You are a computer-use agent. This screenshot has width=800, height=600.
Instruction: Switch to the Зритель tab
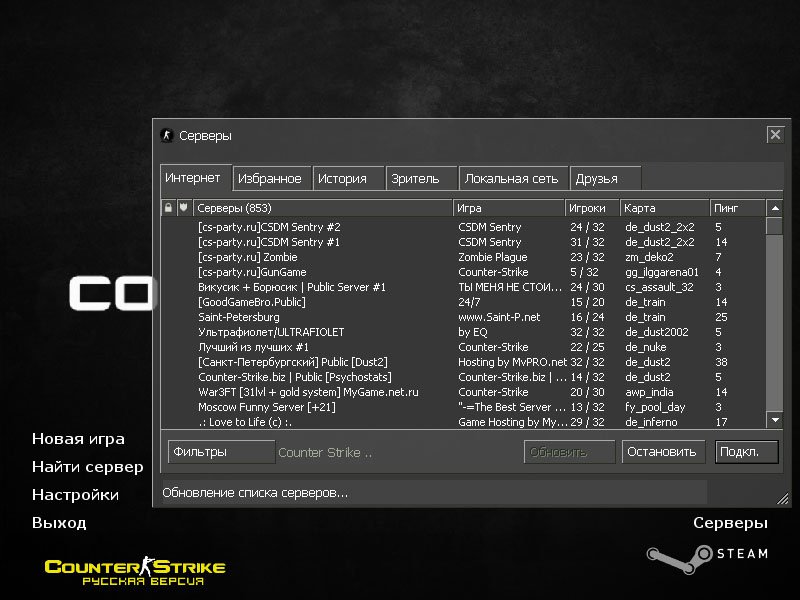(x=421, y=179)
